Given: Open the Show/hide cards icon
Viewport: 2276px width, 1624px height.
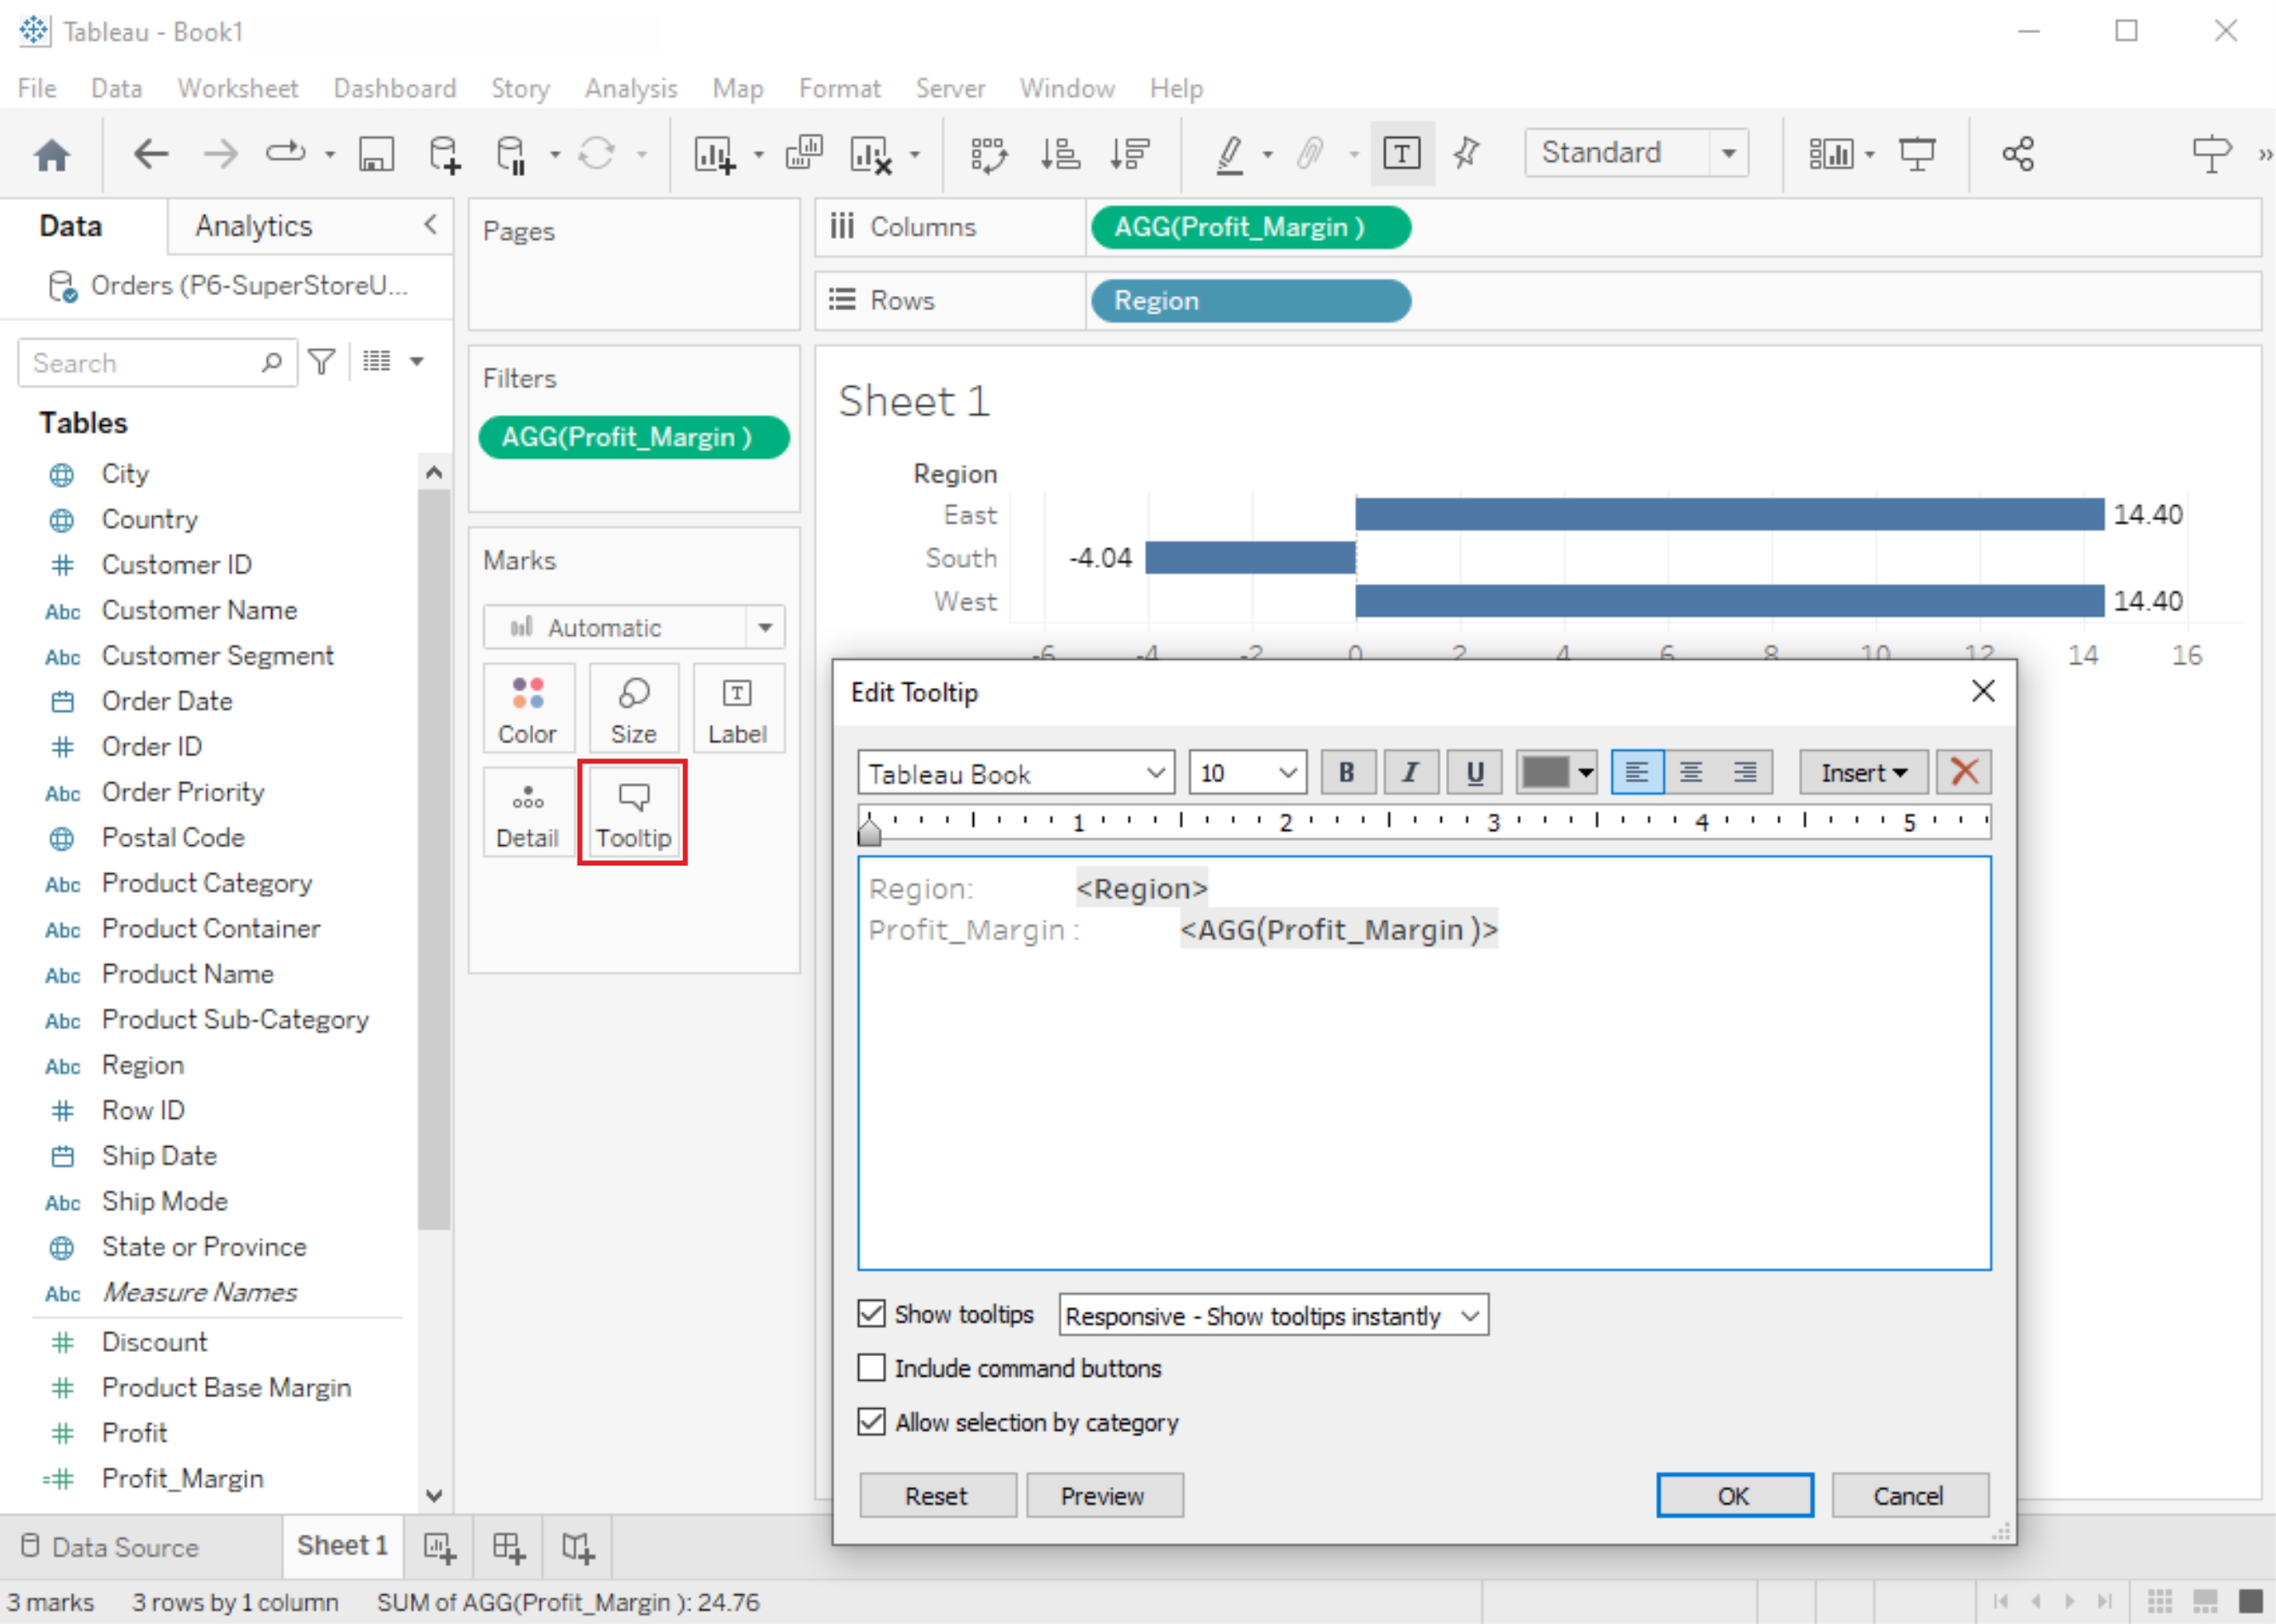Looking at the screenshot, I should [x=1830, y=154].
